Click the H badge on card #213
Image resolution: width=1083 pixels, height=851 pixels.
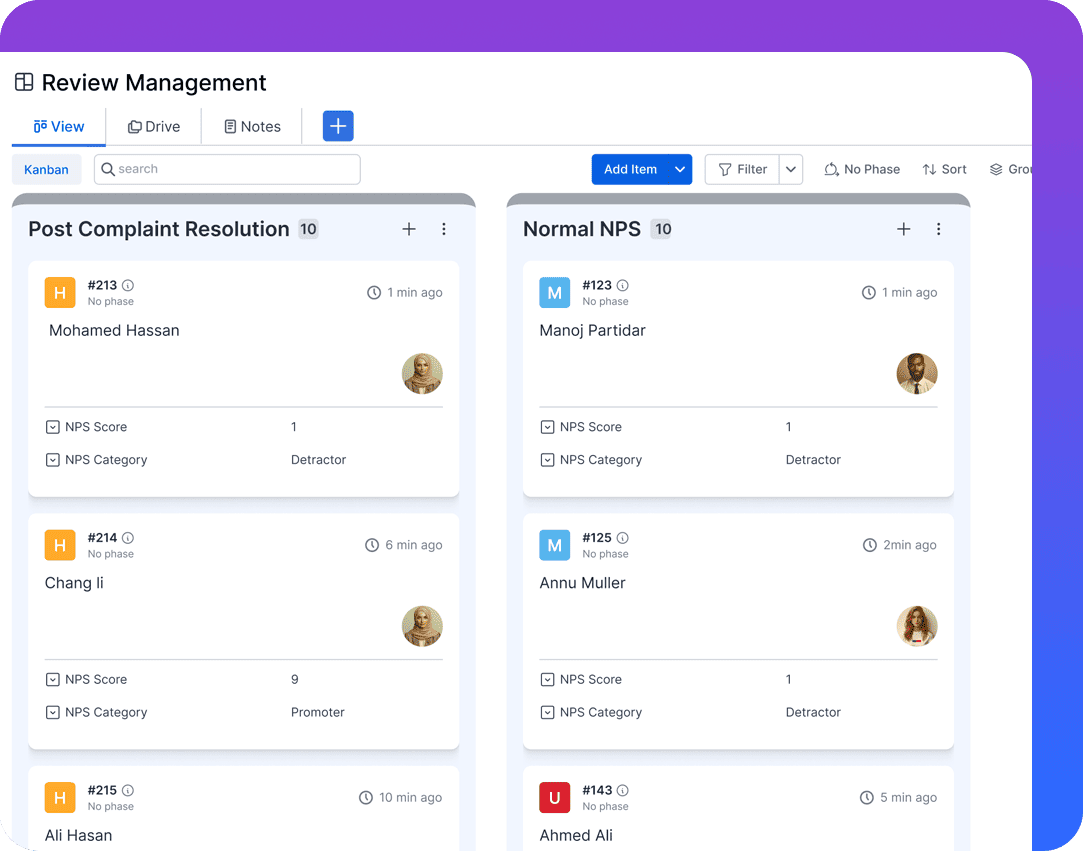(x=60, y=292)
